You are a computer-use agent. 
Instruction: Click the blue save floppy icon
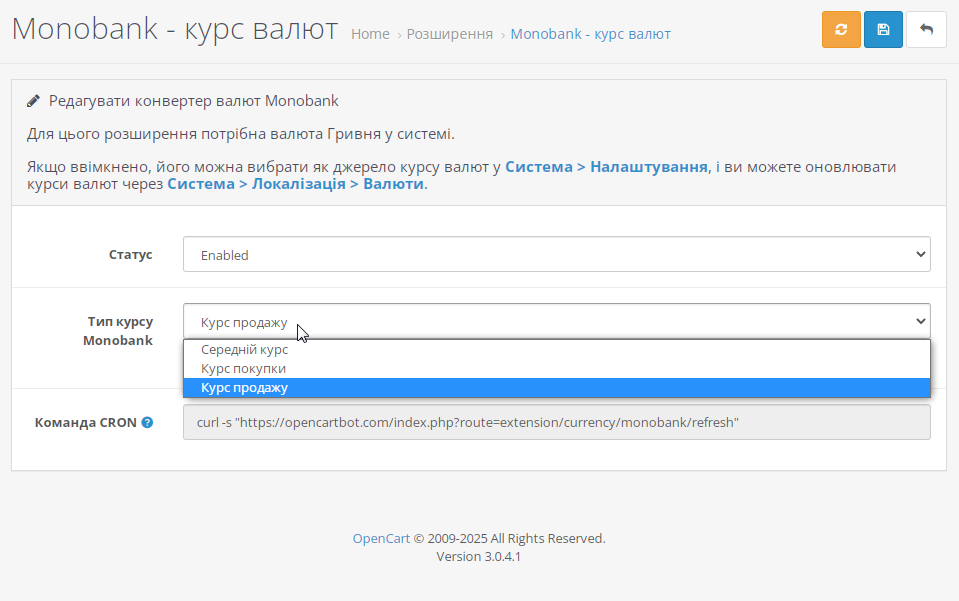[x=883, y=29]
